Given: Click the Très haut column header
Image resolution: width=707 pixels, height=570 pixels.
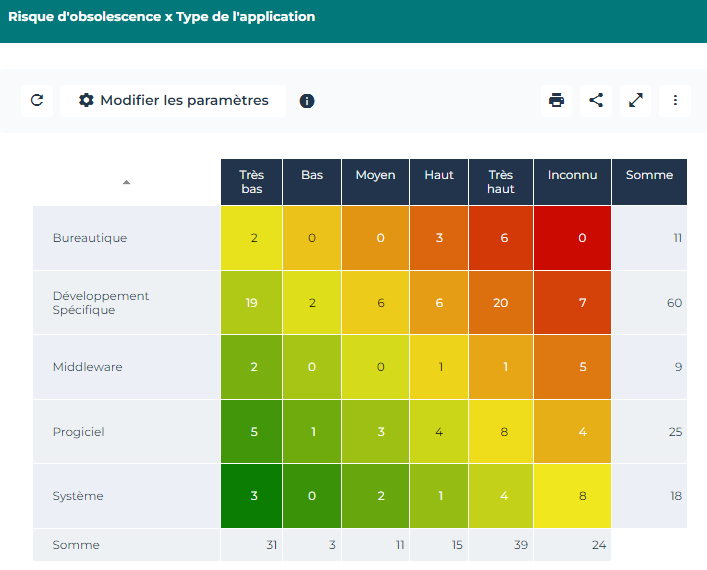Looking at the screenshot, I should 501,182.
